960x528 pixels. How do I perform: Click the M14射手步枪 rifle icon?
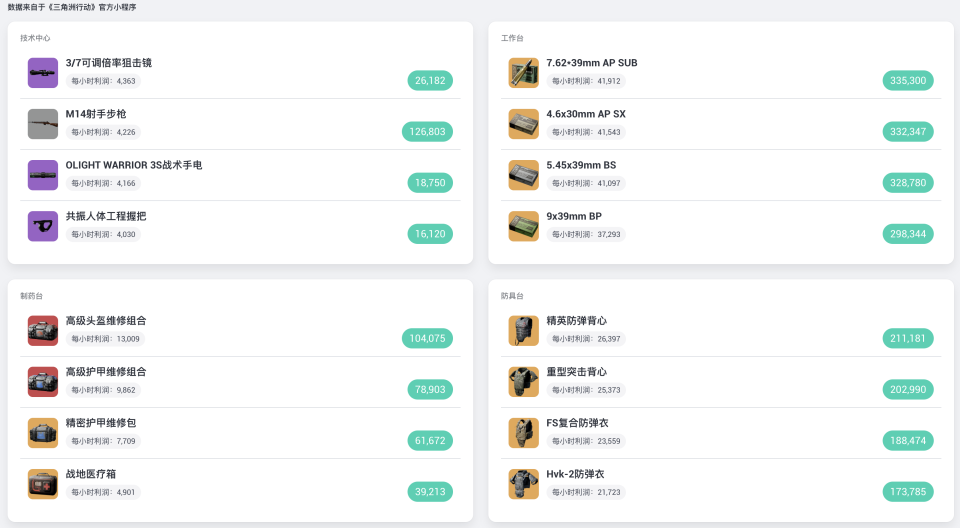[43, 124]
